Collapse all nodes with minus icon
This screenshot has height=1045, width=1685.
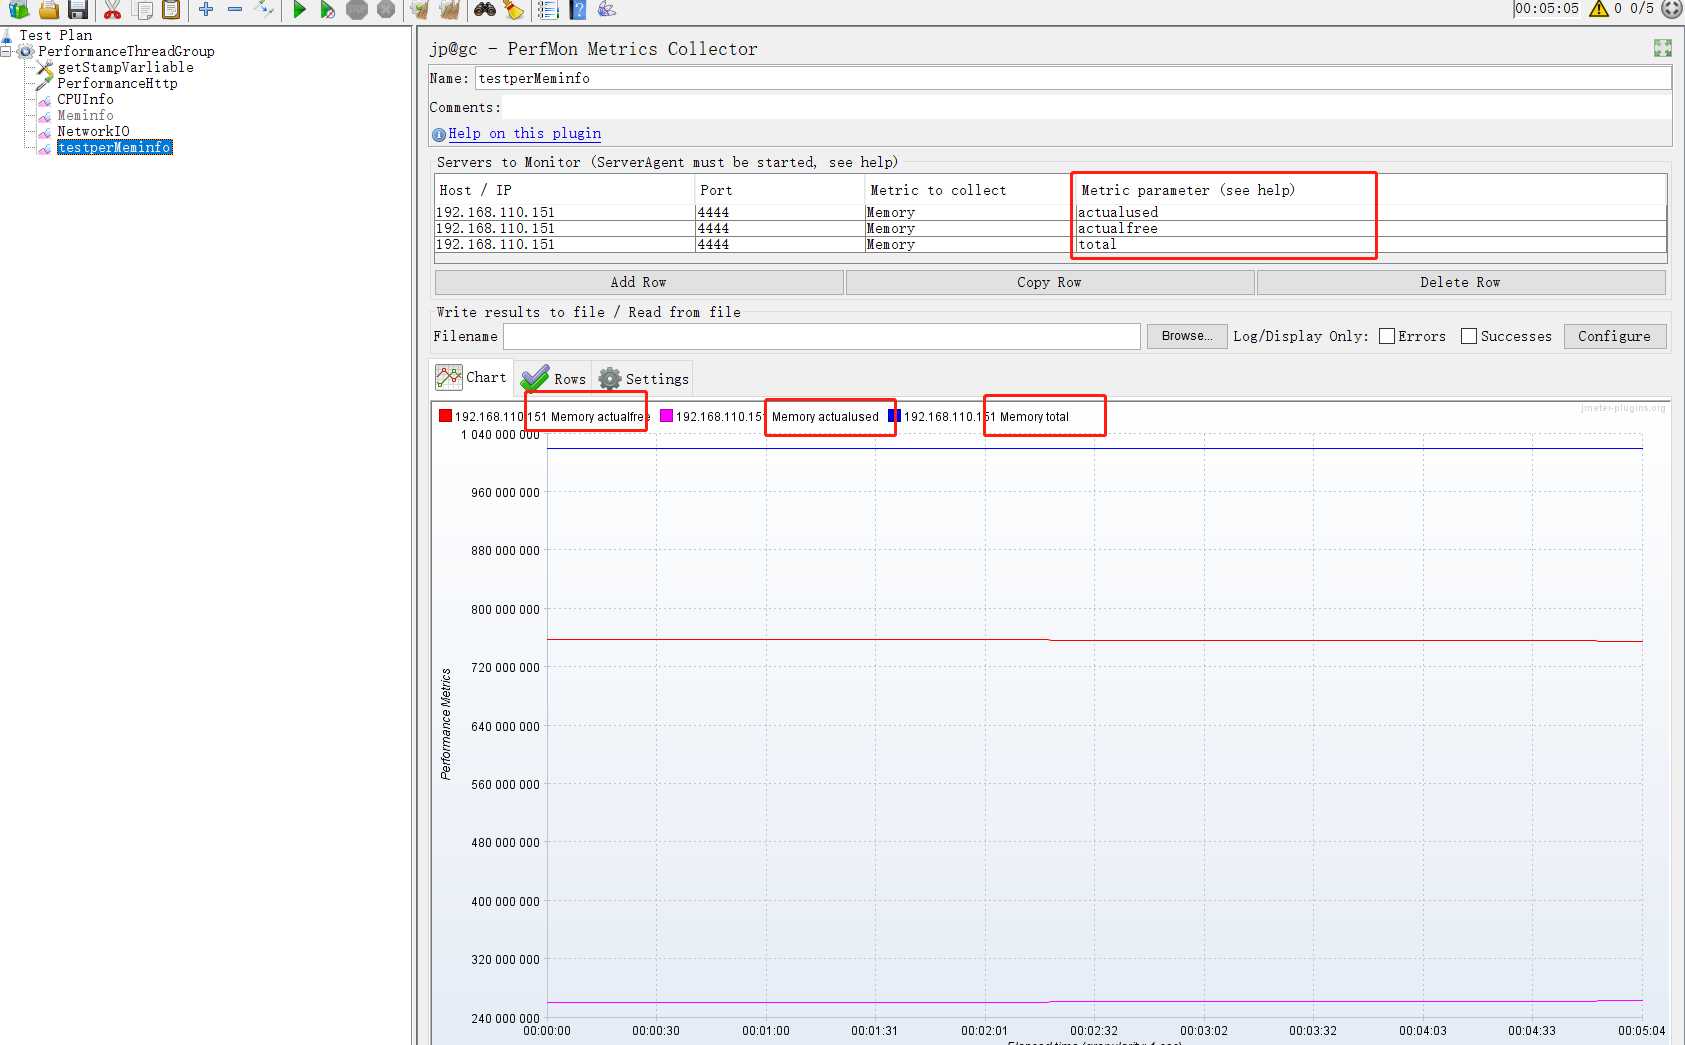click(x=235, y=9)
